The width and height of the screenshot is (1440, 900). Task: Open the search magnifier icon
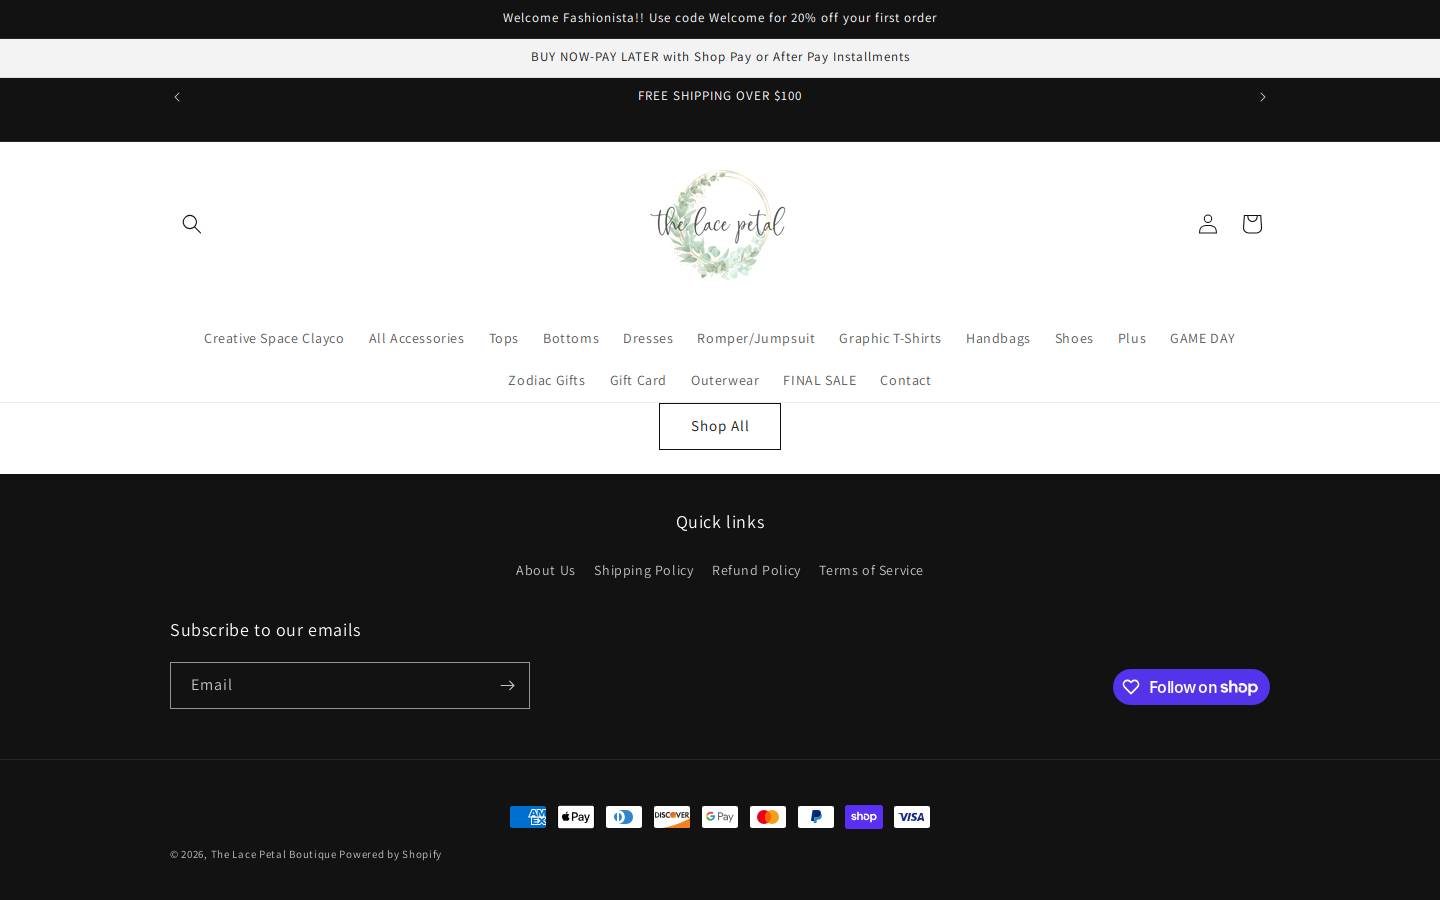click(192, 224)
